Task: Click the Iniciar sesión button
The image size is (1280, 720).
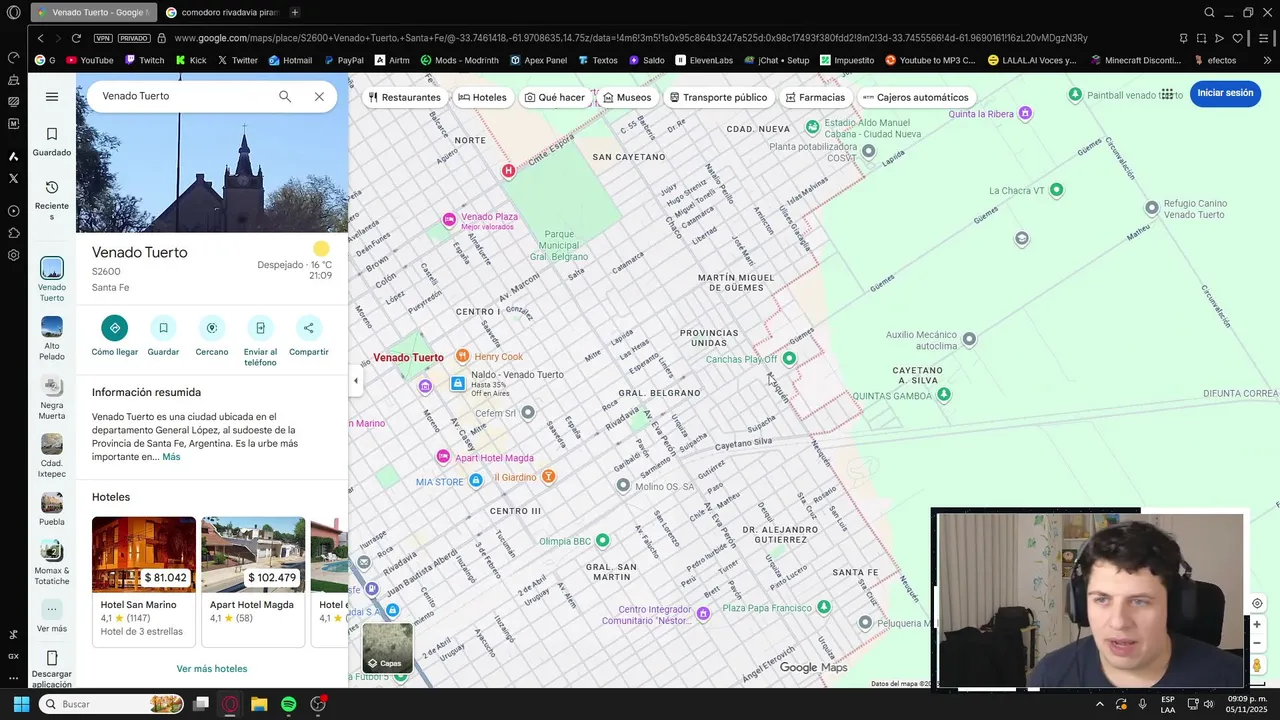Action: pyautogui.click(x=1225, y=93)
